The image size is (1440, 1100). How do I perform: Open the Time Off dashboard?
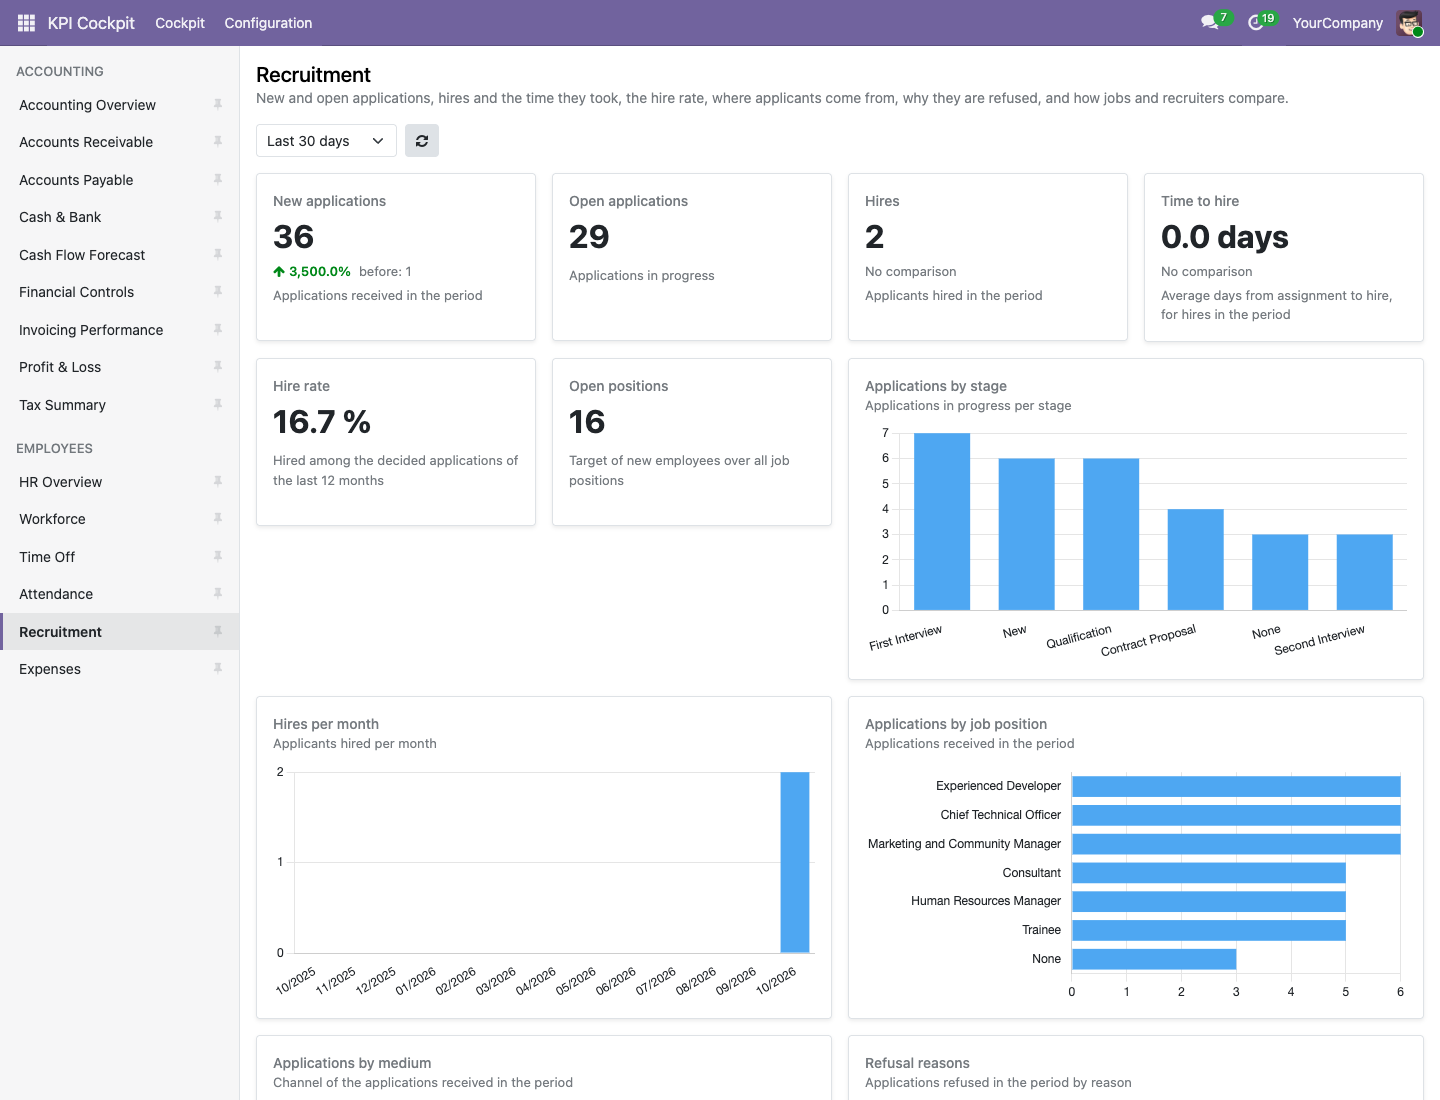(x=120, y=557)
